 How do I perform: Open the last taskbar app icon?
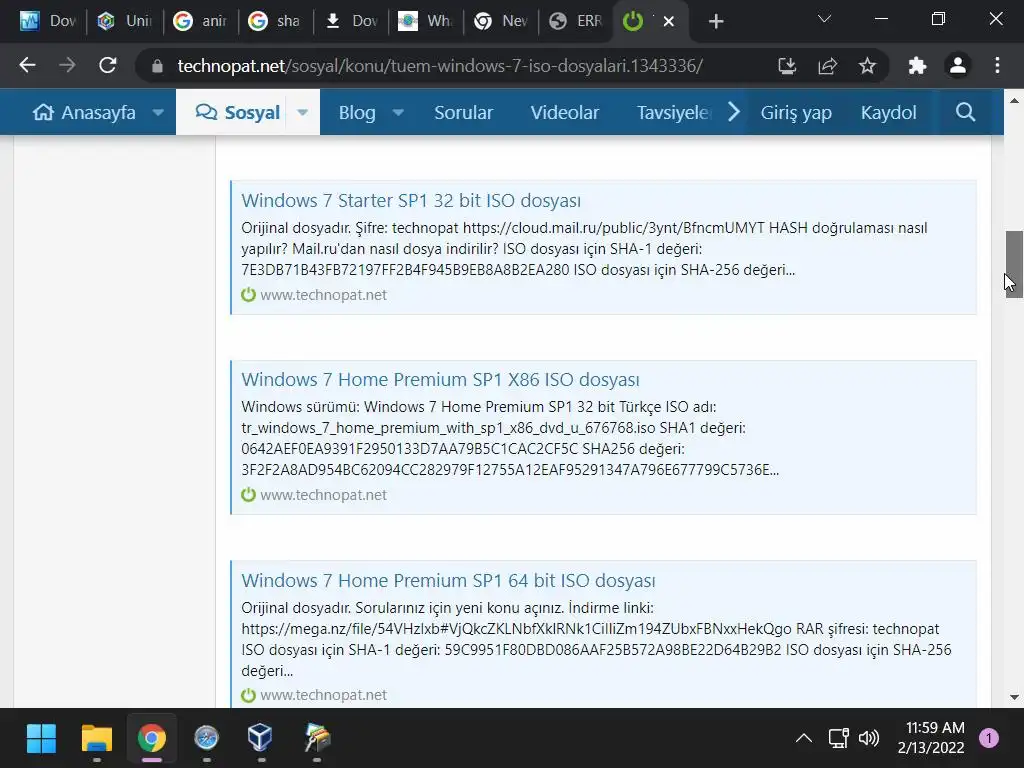pos(317,739)
